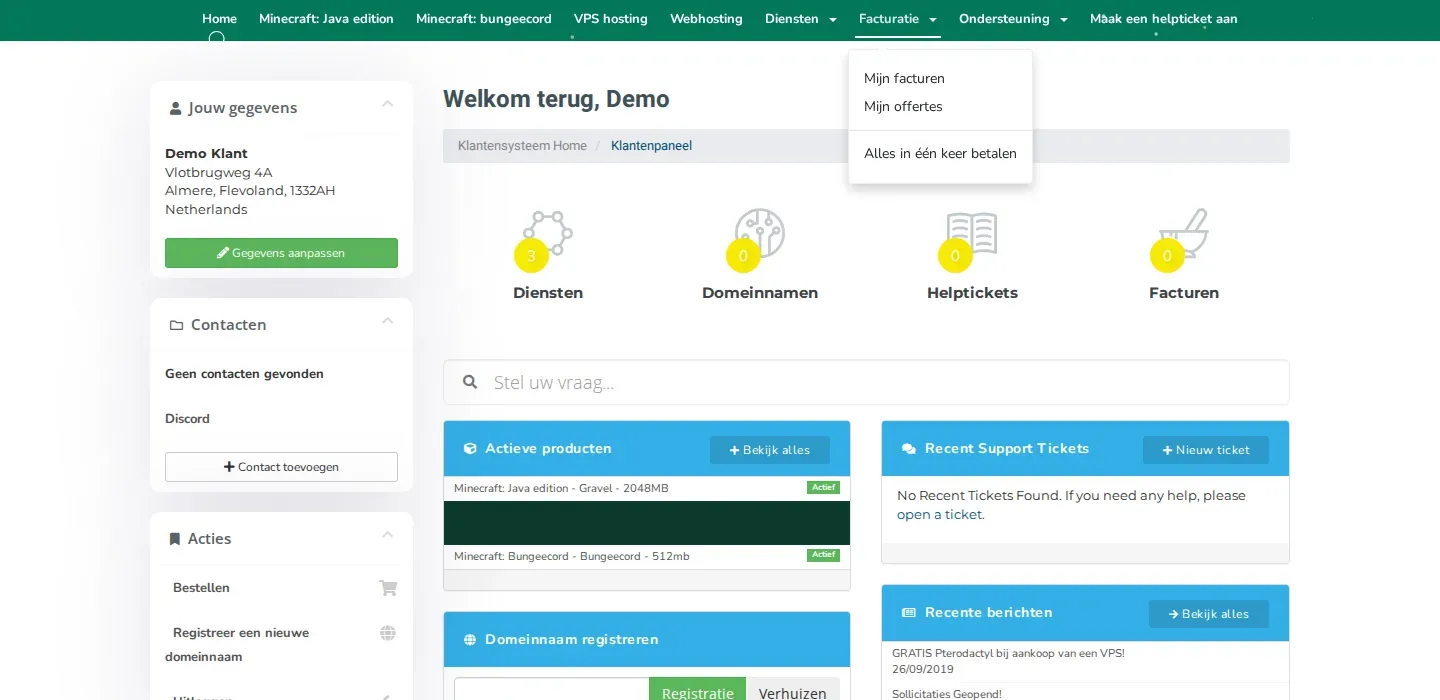This screenshot has height=700, width=1440.
Task: Click the Gegevens aanpassen button
Action: (x=281, y=253)
